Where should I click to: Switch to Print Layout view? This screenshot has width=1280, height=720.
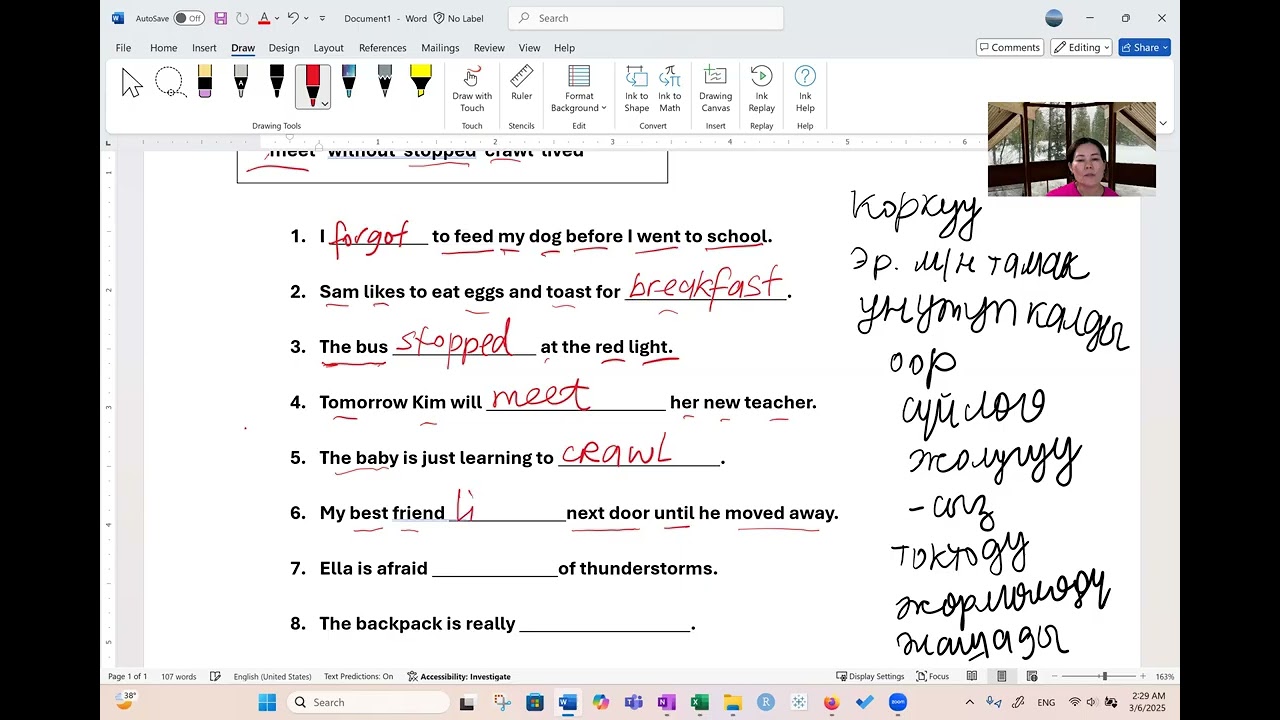(x=1001, y=676)
